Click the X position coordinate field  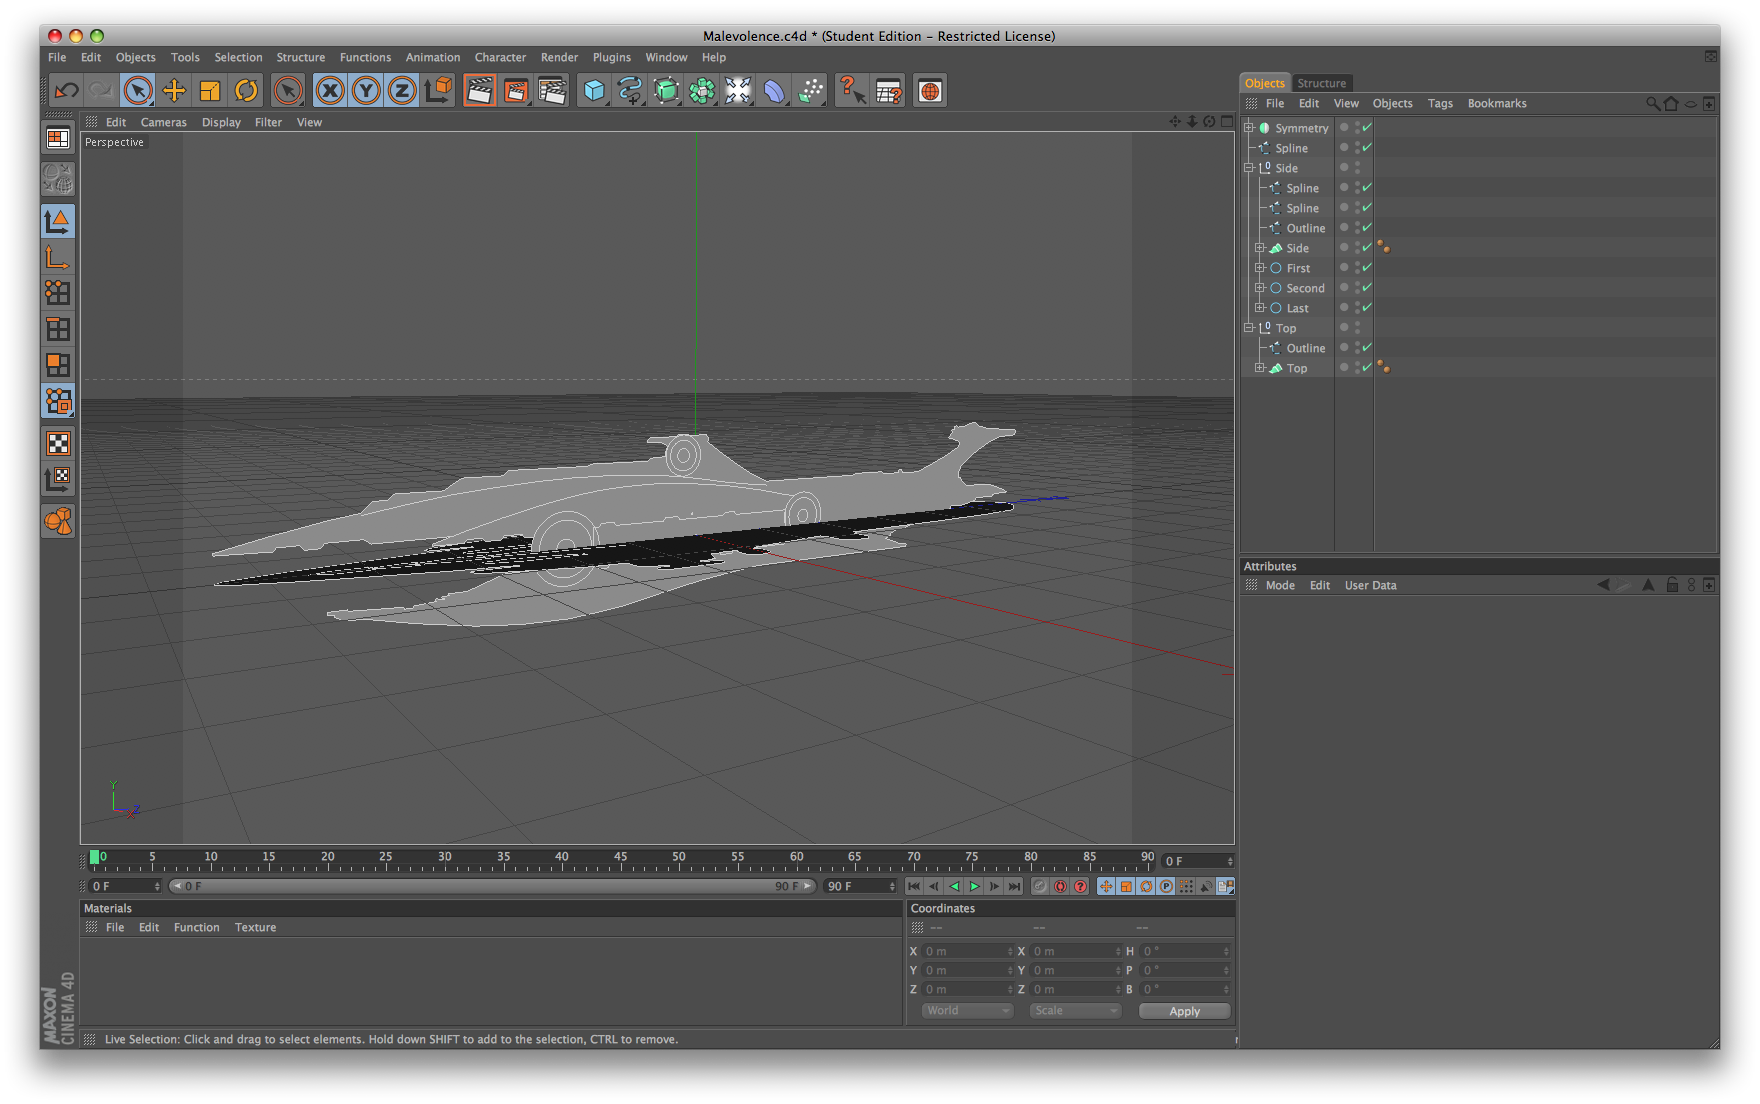967,952
